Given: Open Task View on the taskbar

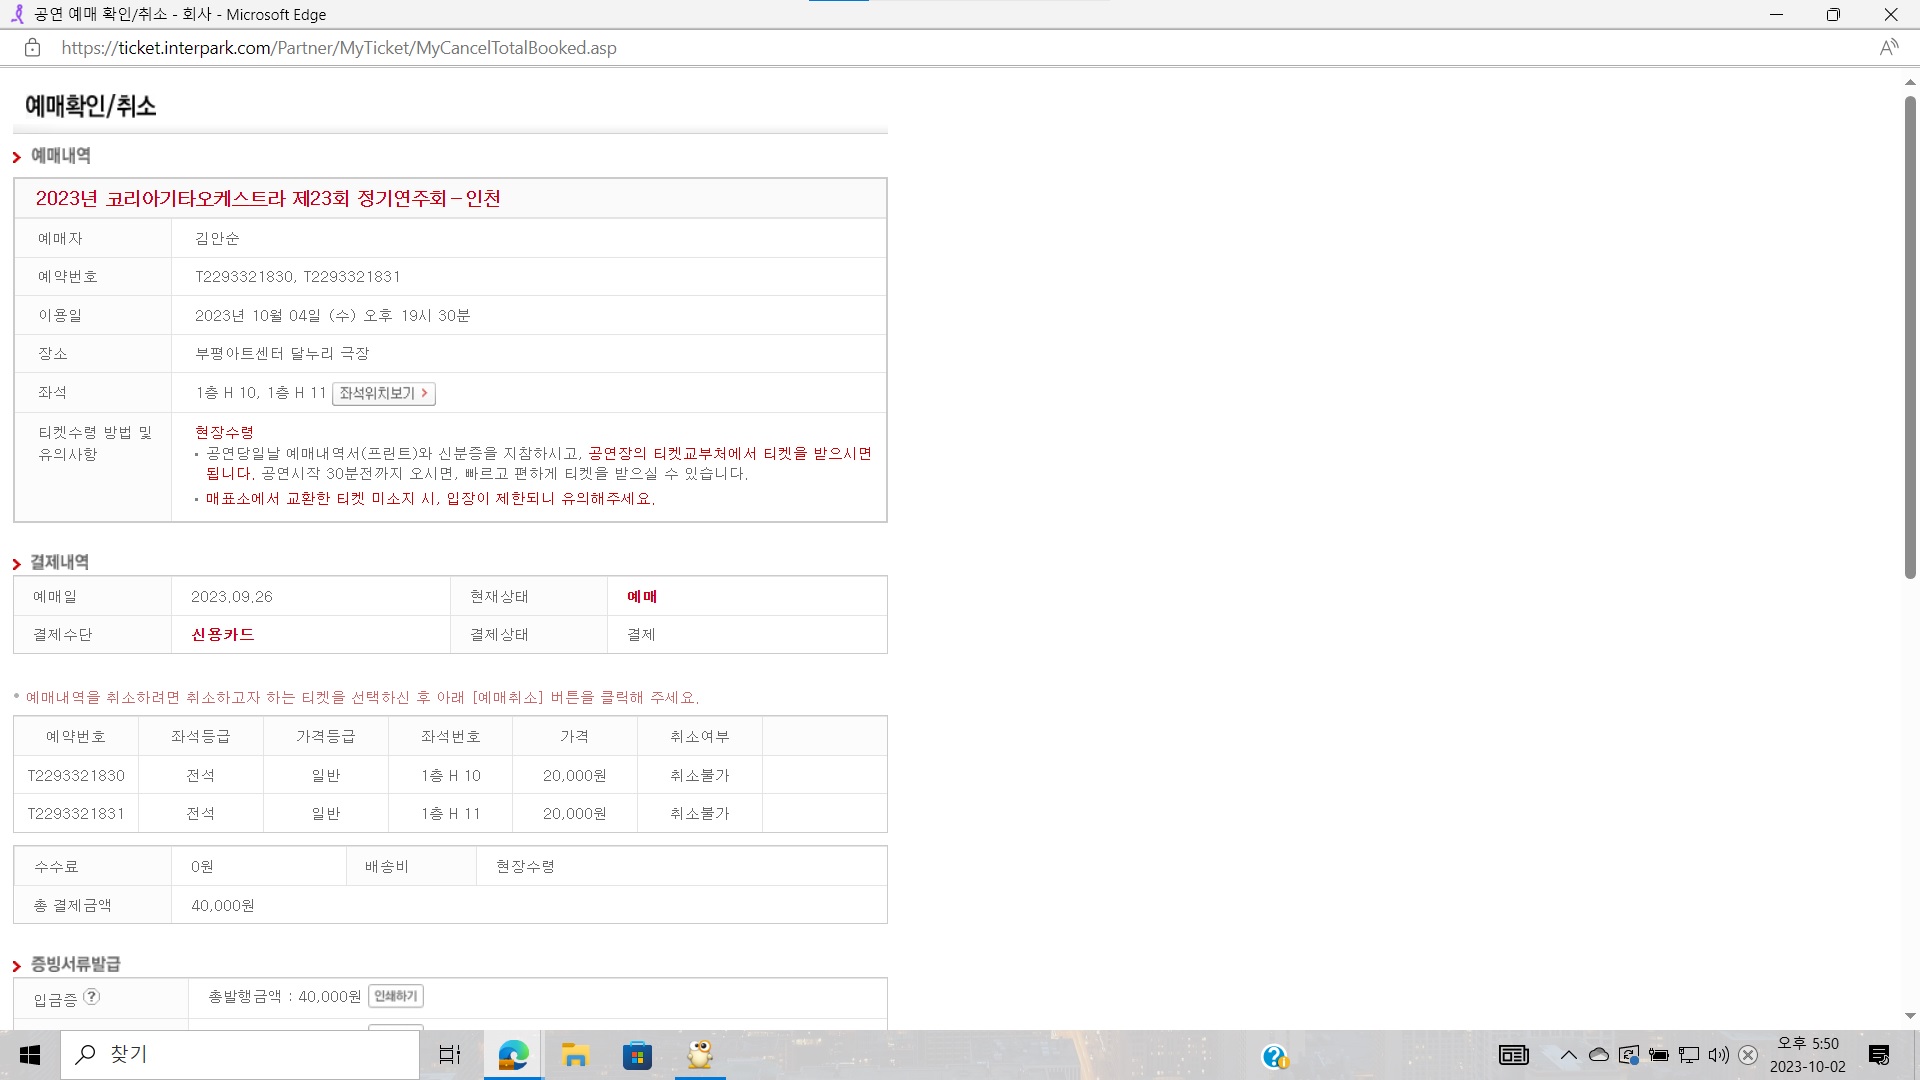Looking at the screenshot, I should tap(450, 1055).
